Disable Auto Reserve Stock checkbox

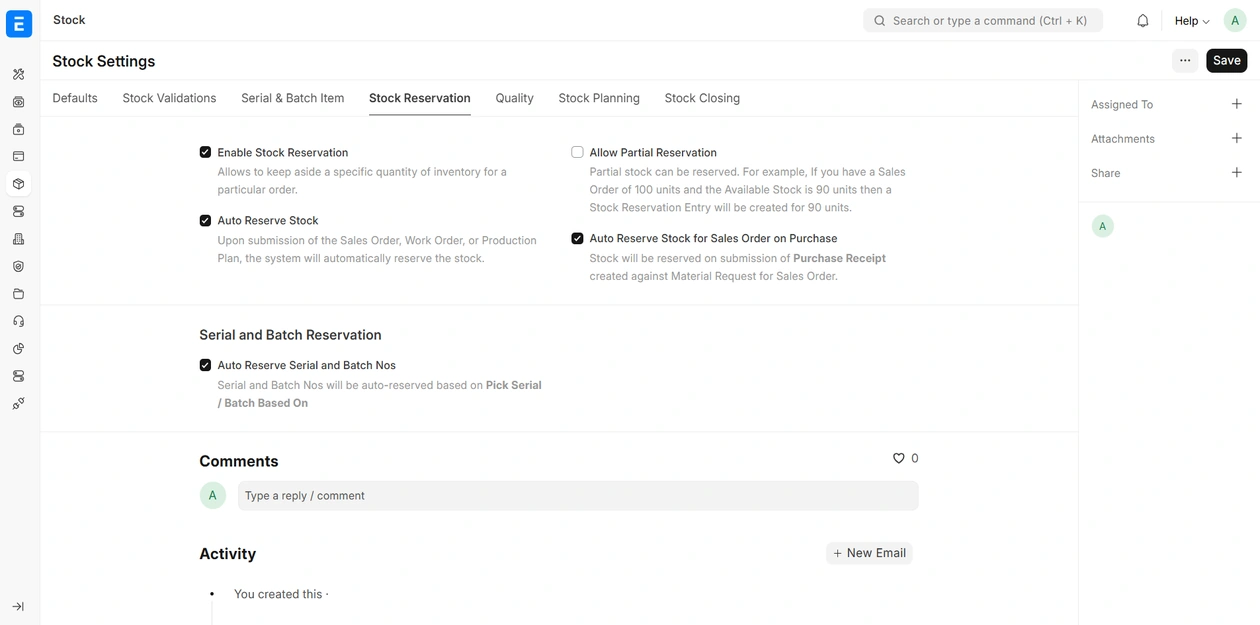(x=205, y=220)
